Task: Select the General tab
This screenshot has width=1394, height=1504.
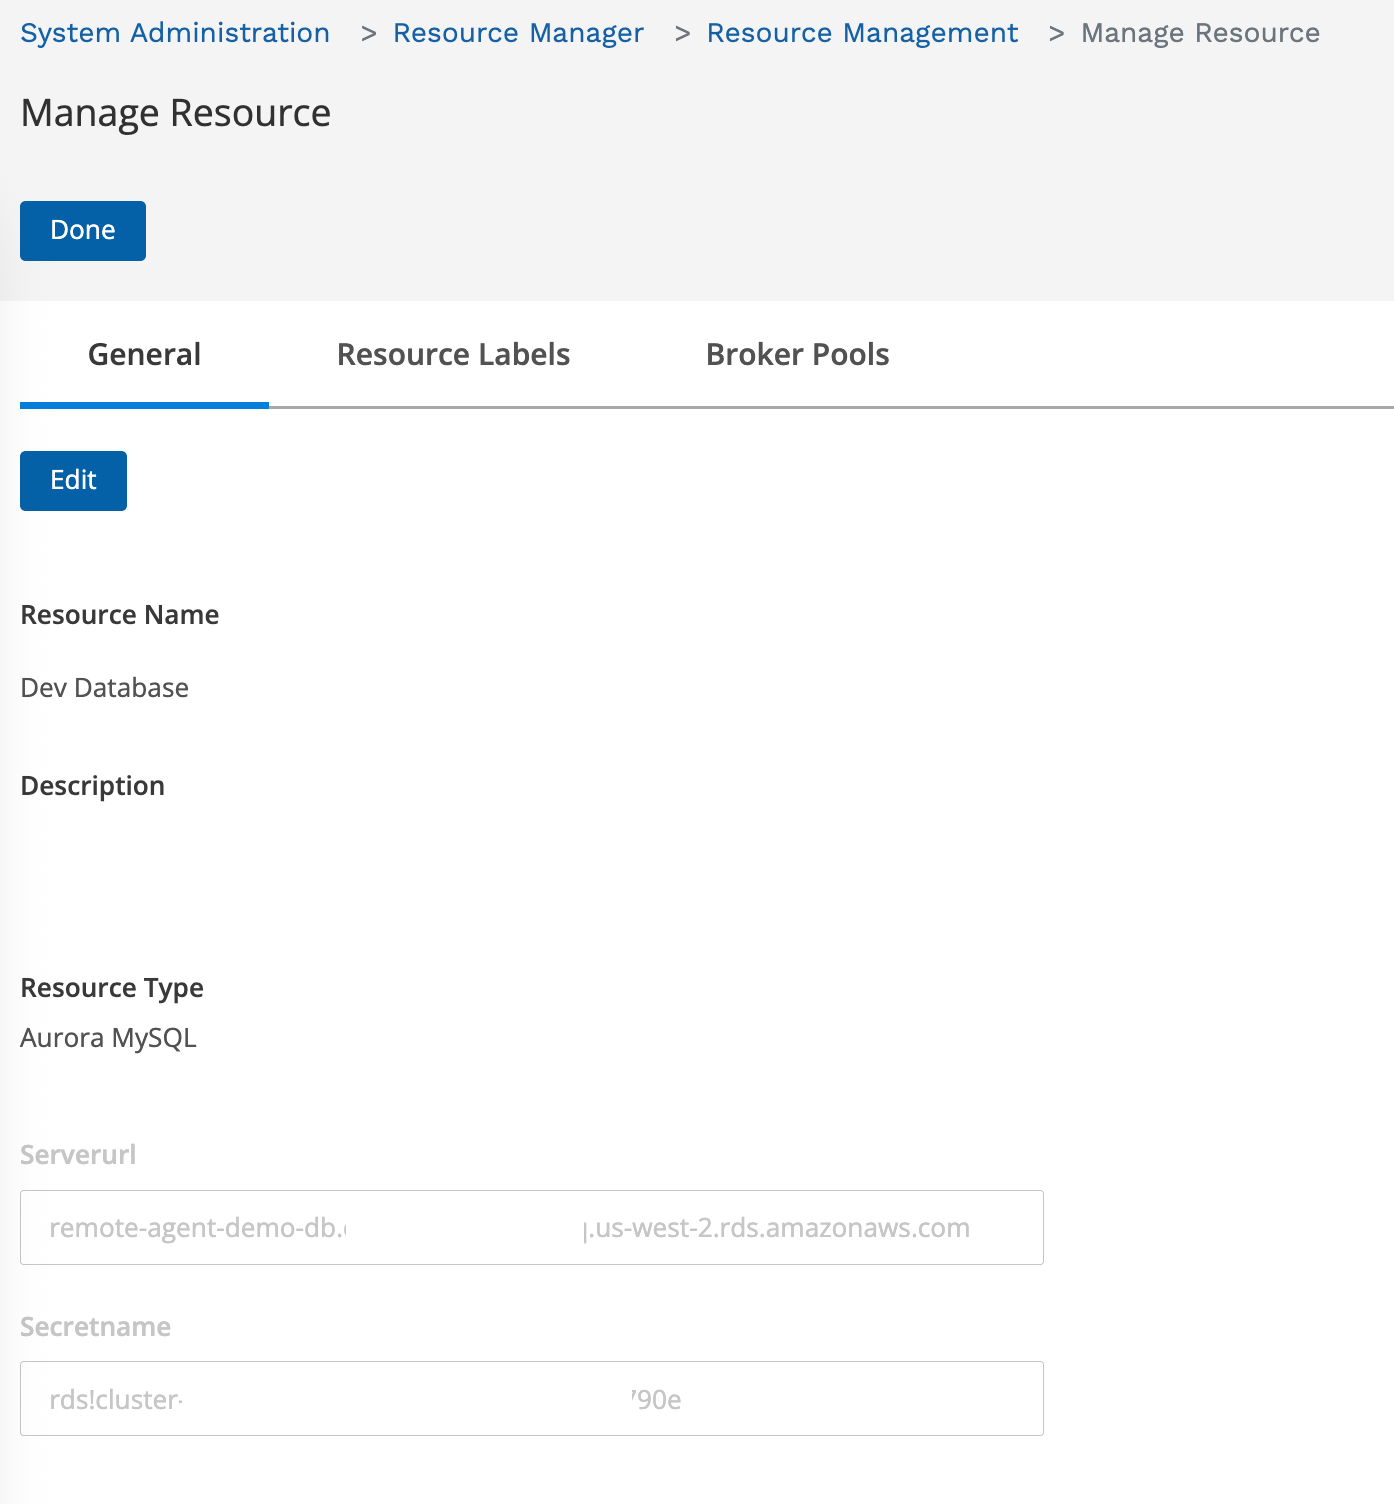Action: tap(144, 355)
